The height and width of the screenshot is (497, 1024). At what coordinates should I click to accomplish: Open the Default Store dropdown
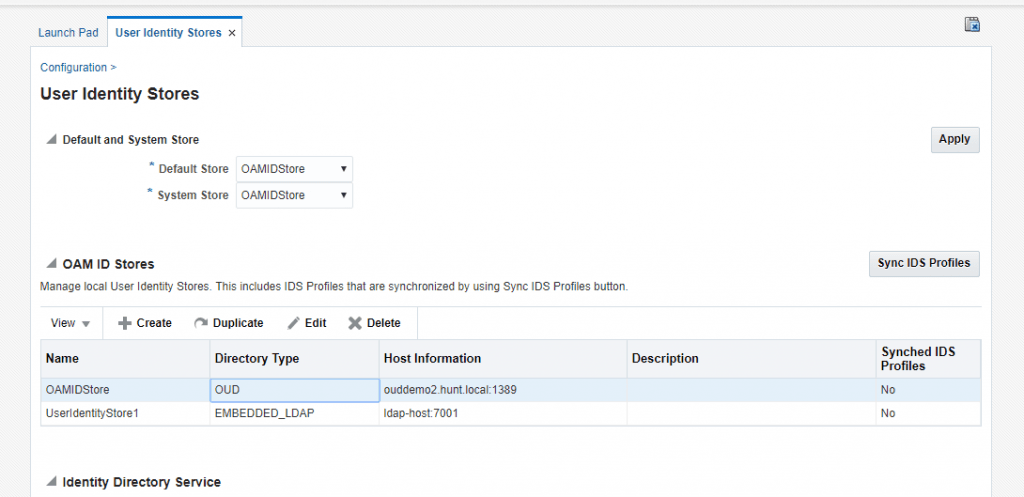(x=294, y=169)
